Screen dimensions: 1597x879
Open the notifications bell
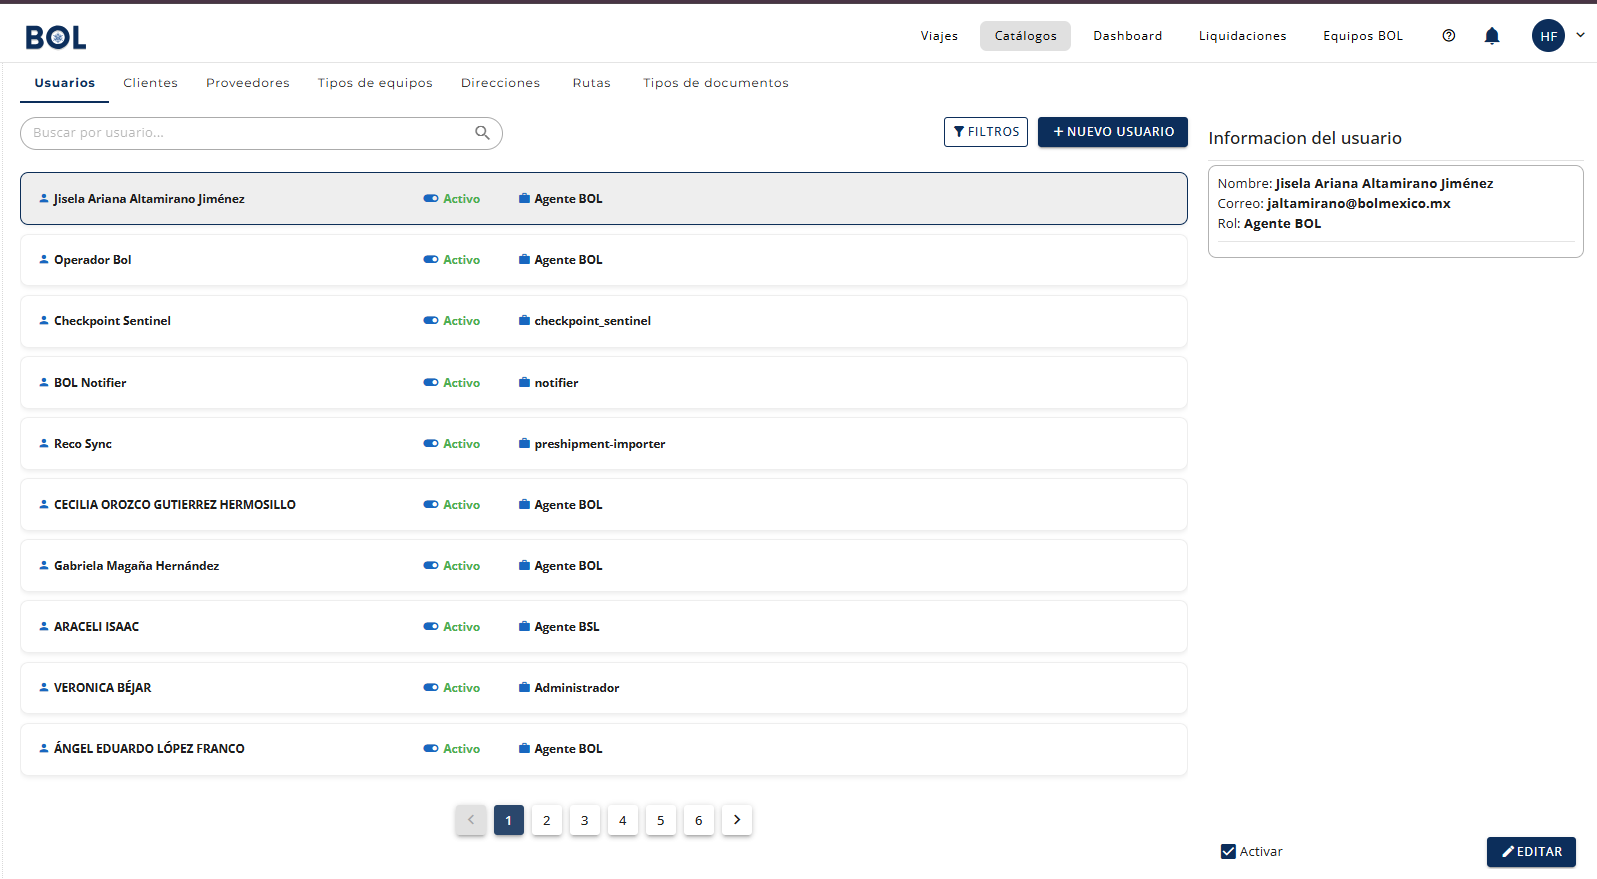(x=1491, y=36)
